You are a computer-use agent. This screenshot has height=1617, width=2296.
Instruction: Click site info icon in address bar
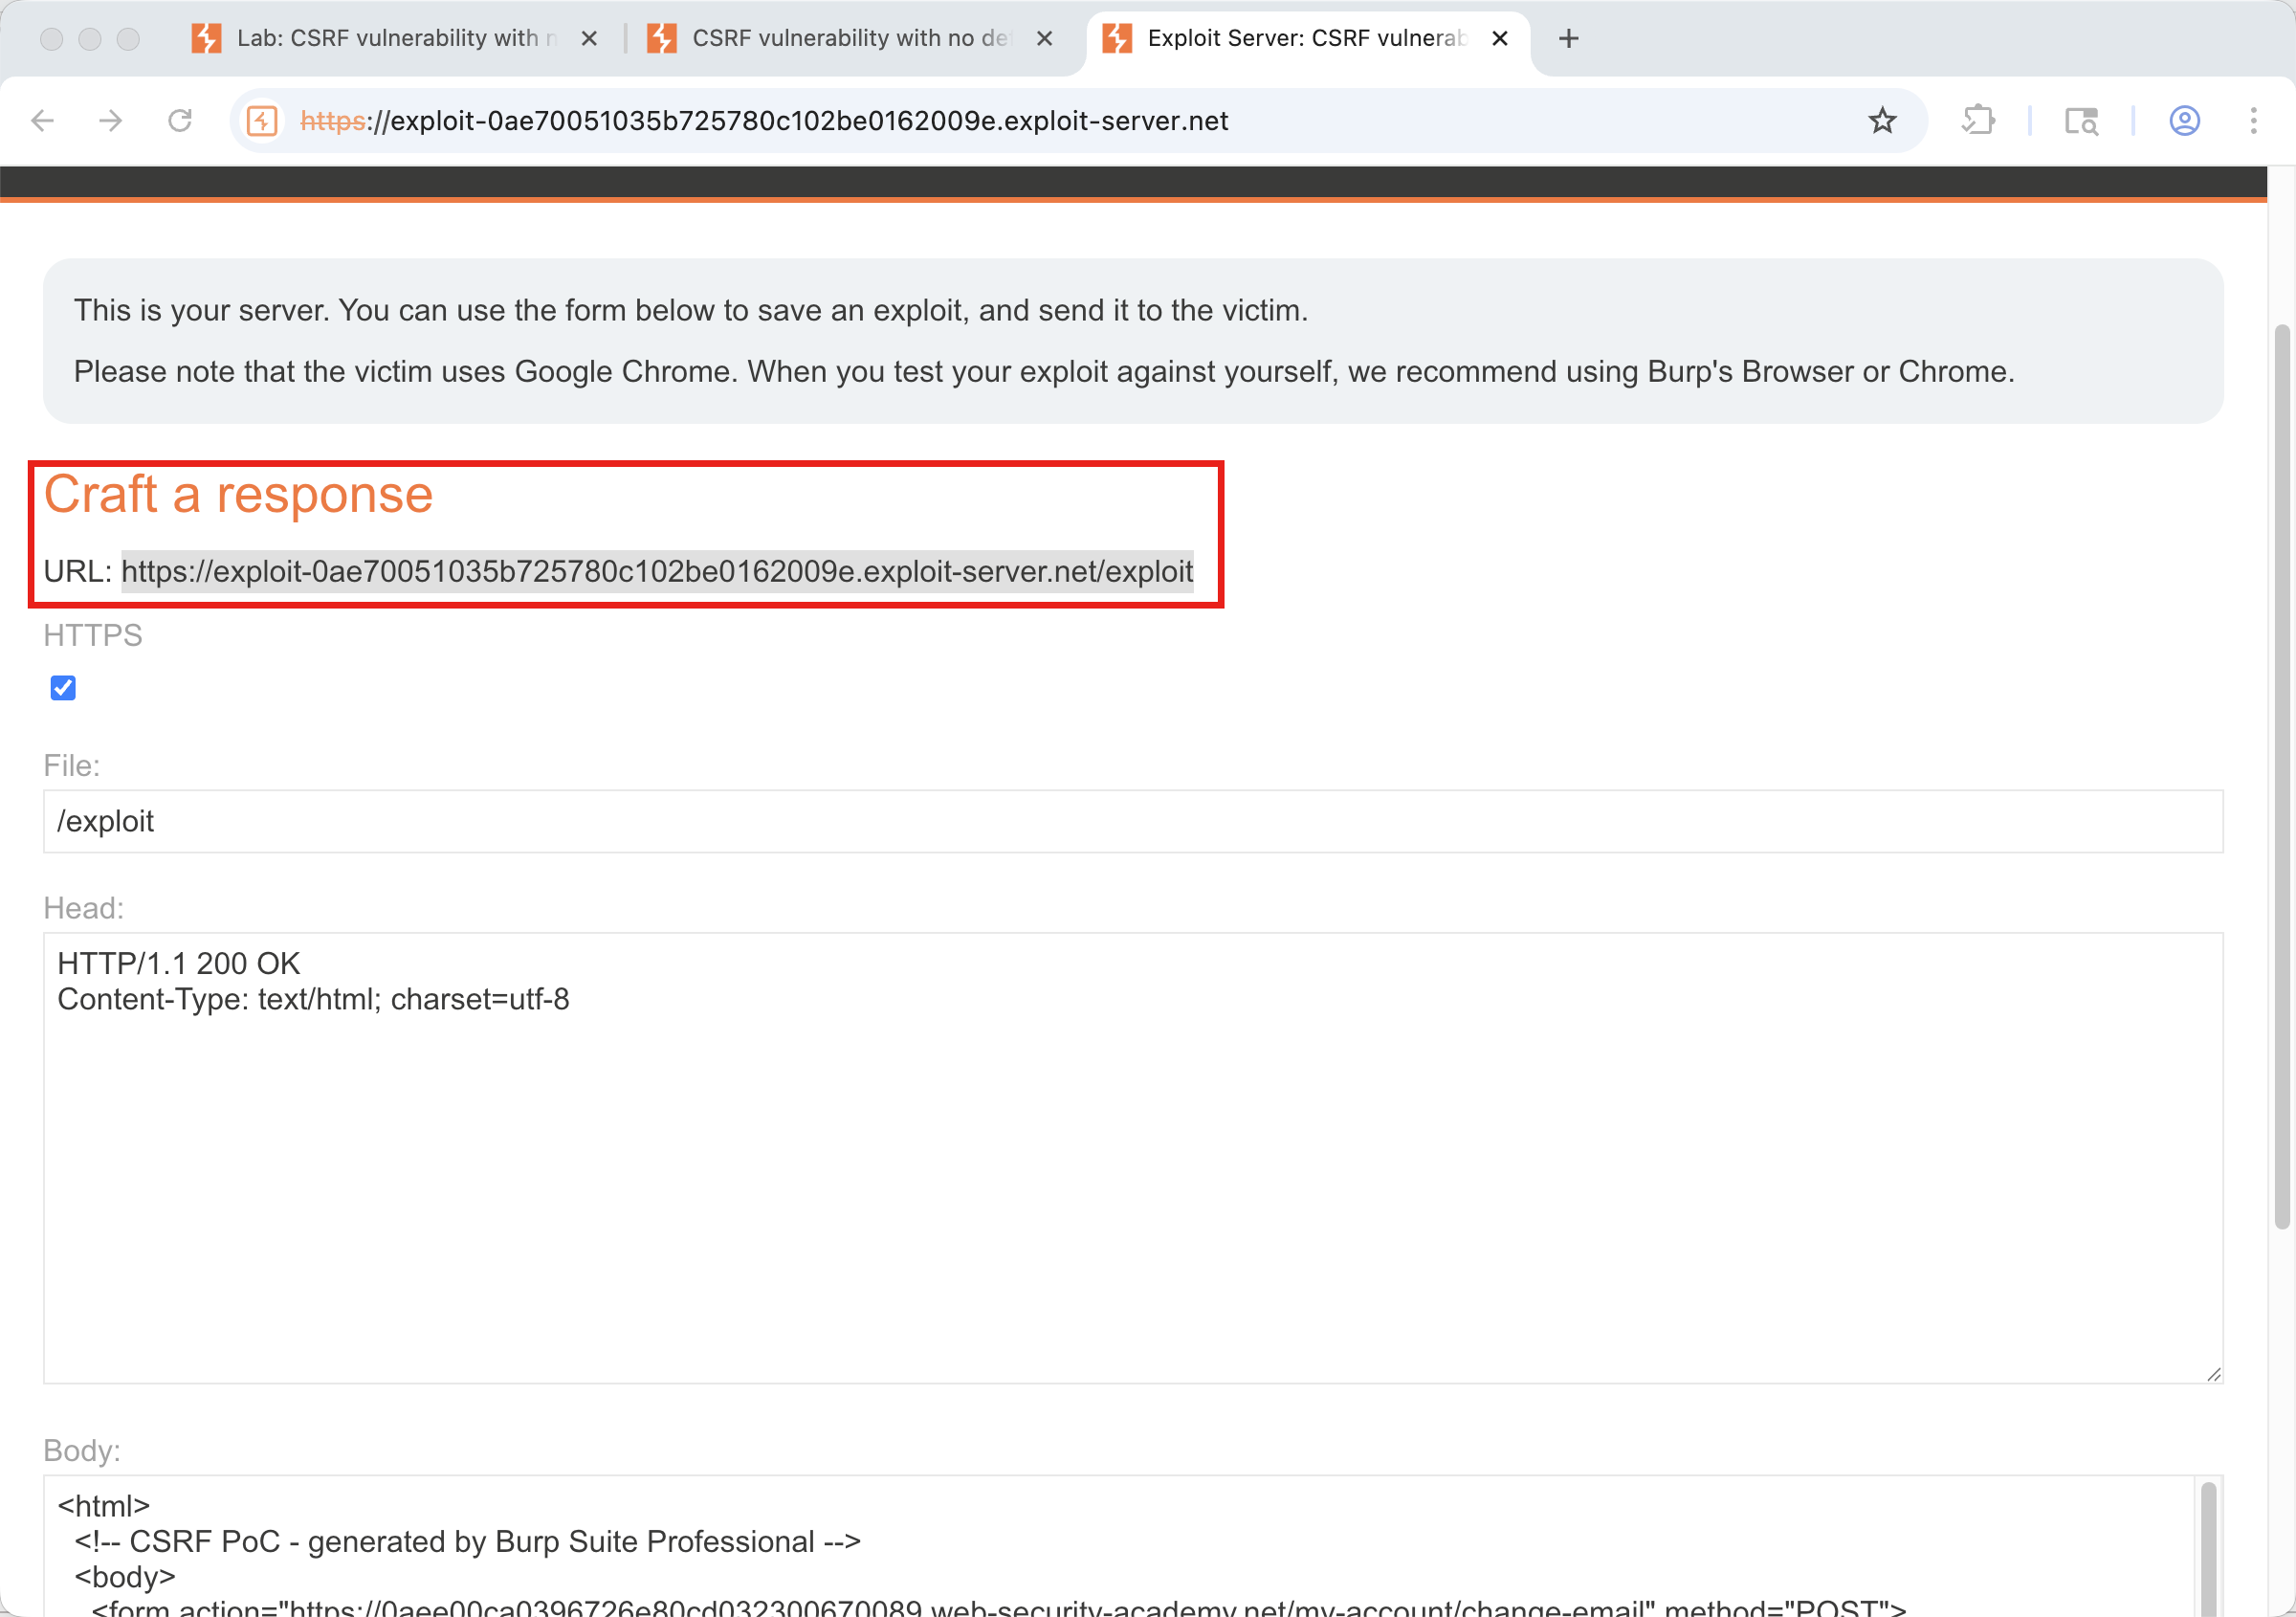pos(262,121)
